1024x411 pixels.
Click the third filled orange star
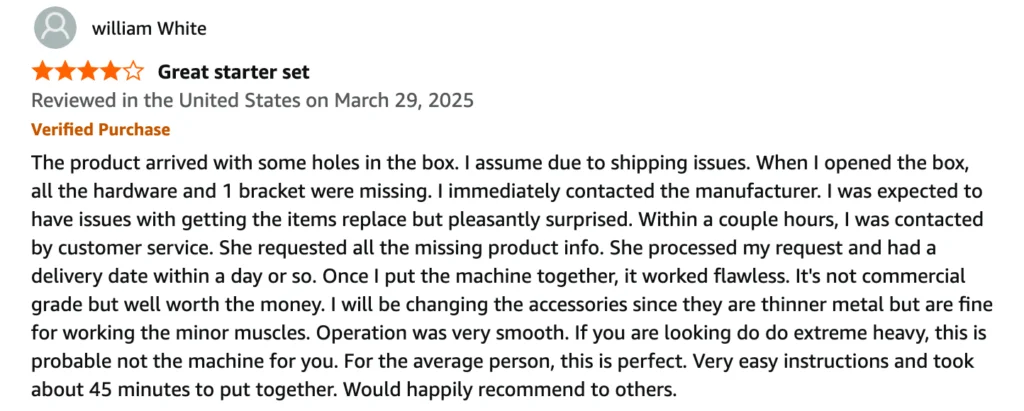pyautogui.click(x=88, y=71)
